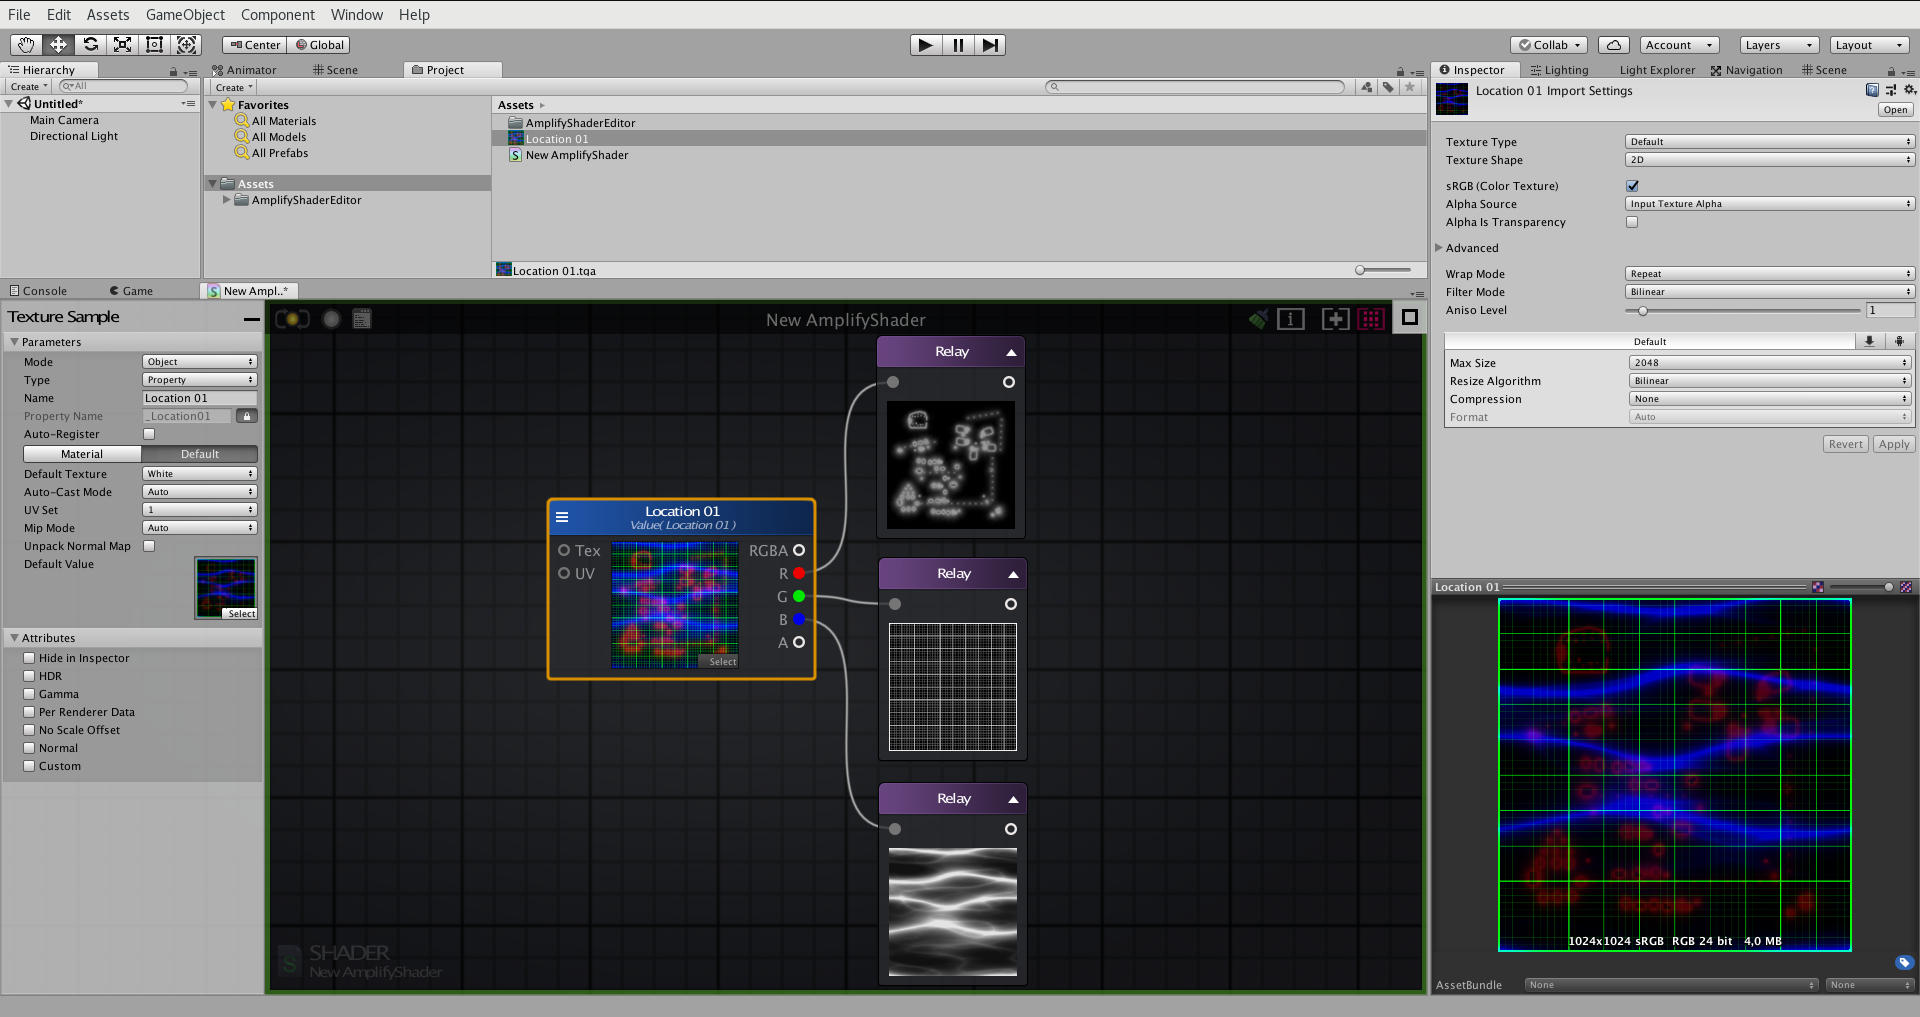Click search by label tag icon
The image size is (1920, 1017).
tap(1388, 87)
